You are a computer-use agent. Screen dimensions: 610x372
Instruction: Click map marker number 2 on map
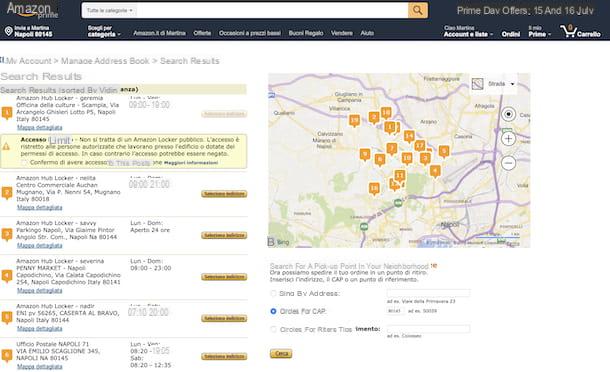374,118
